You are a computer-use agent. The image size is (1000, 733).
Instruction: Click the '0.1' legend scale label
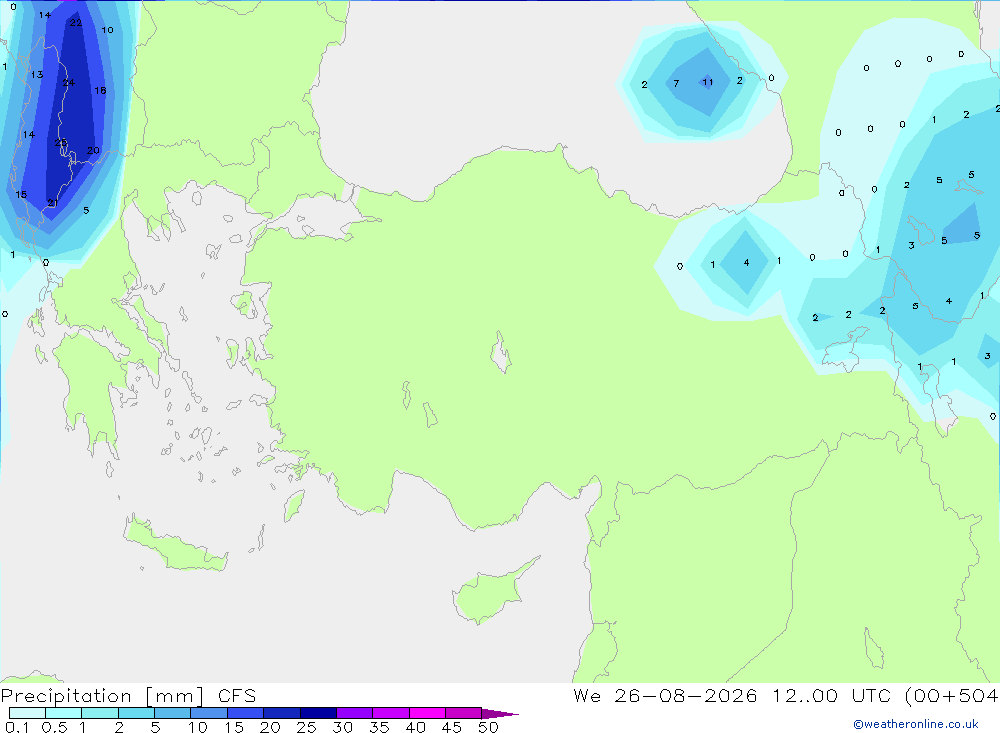[17, 727]
